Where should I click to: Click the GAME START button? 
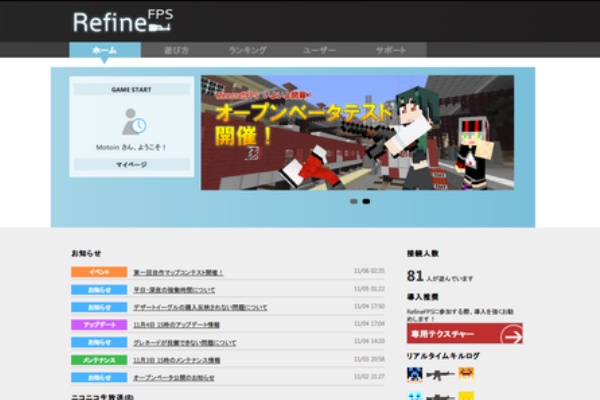pos(132,90)
